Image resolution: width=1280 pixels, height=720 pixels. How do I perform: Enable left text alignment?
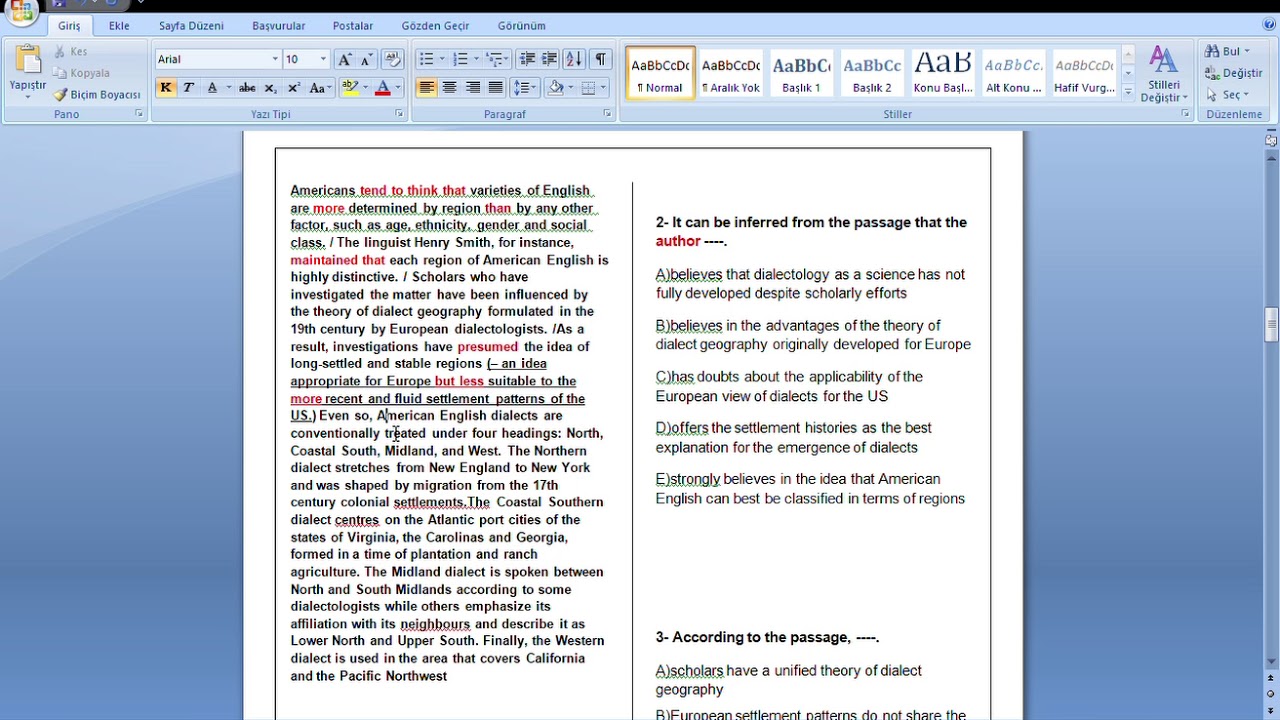pos(427,88)
